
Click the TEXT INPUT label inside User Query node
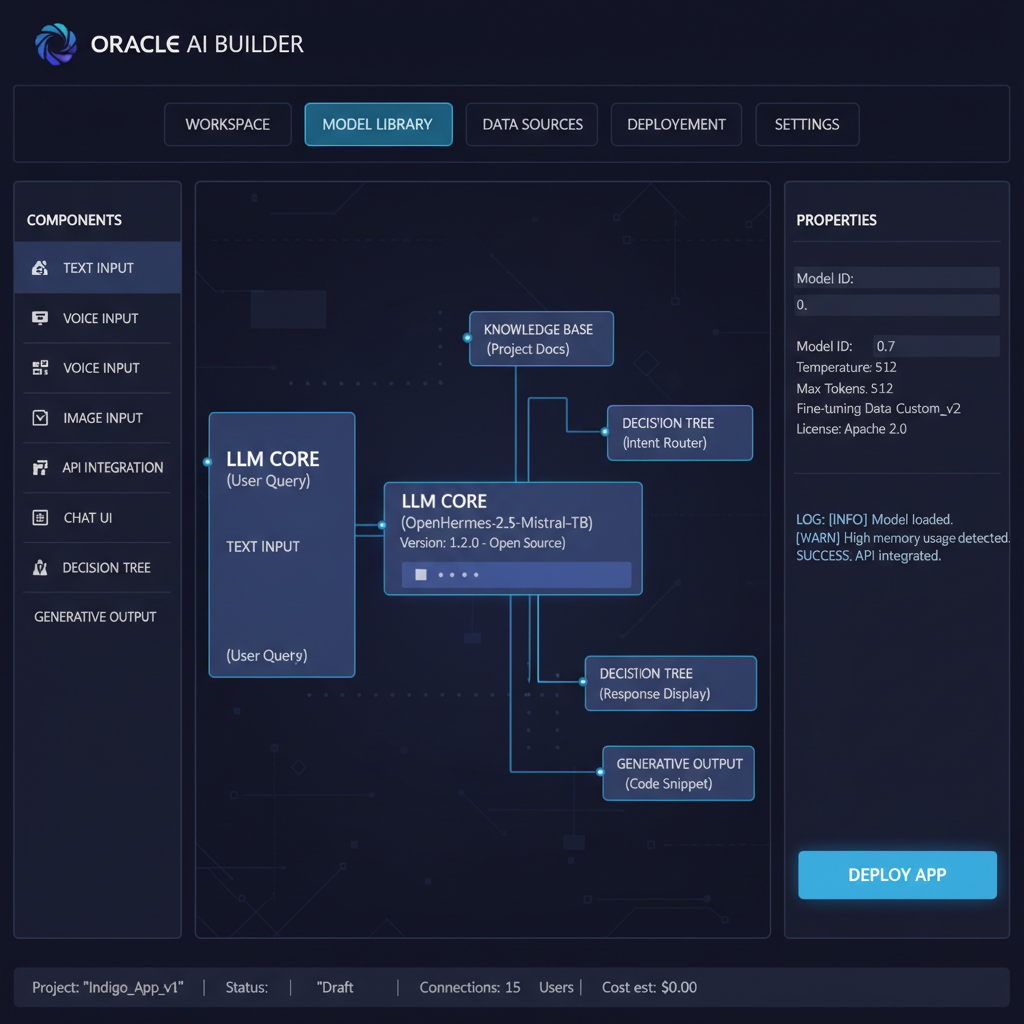click(263, 547)
